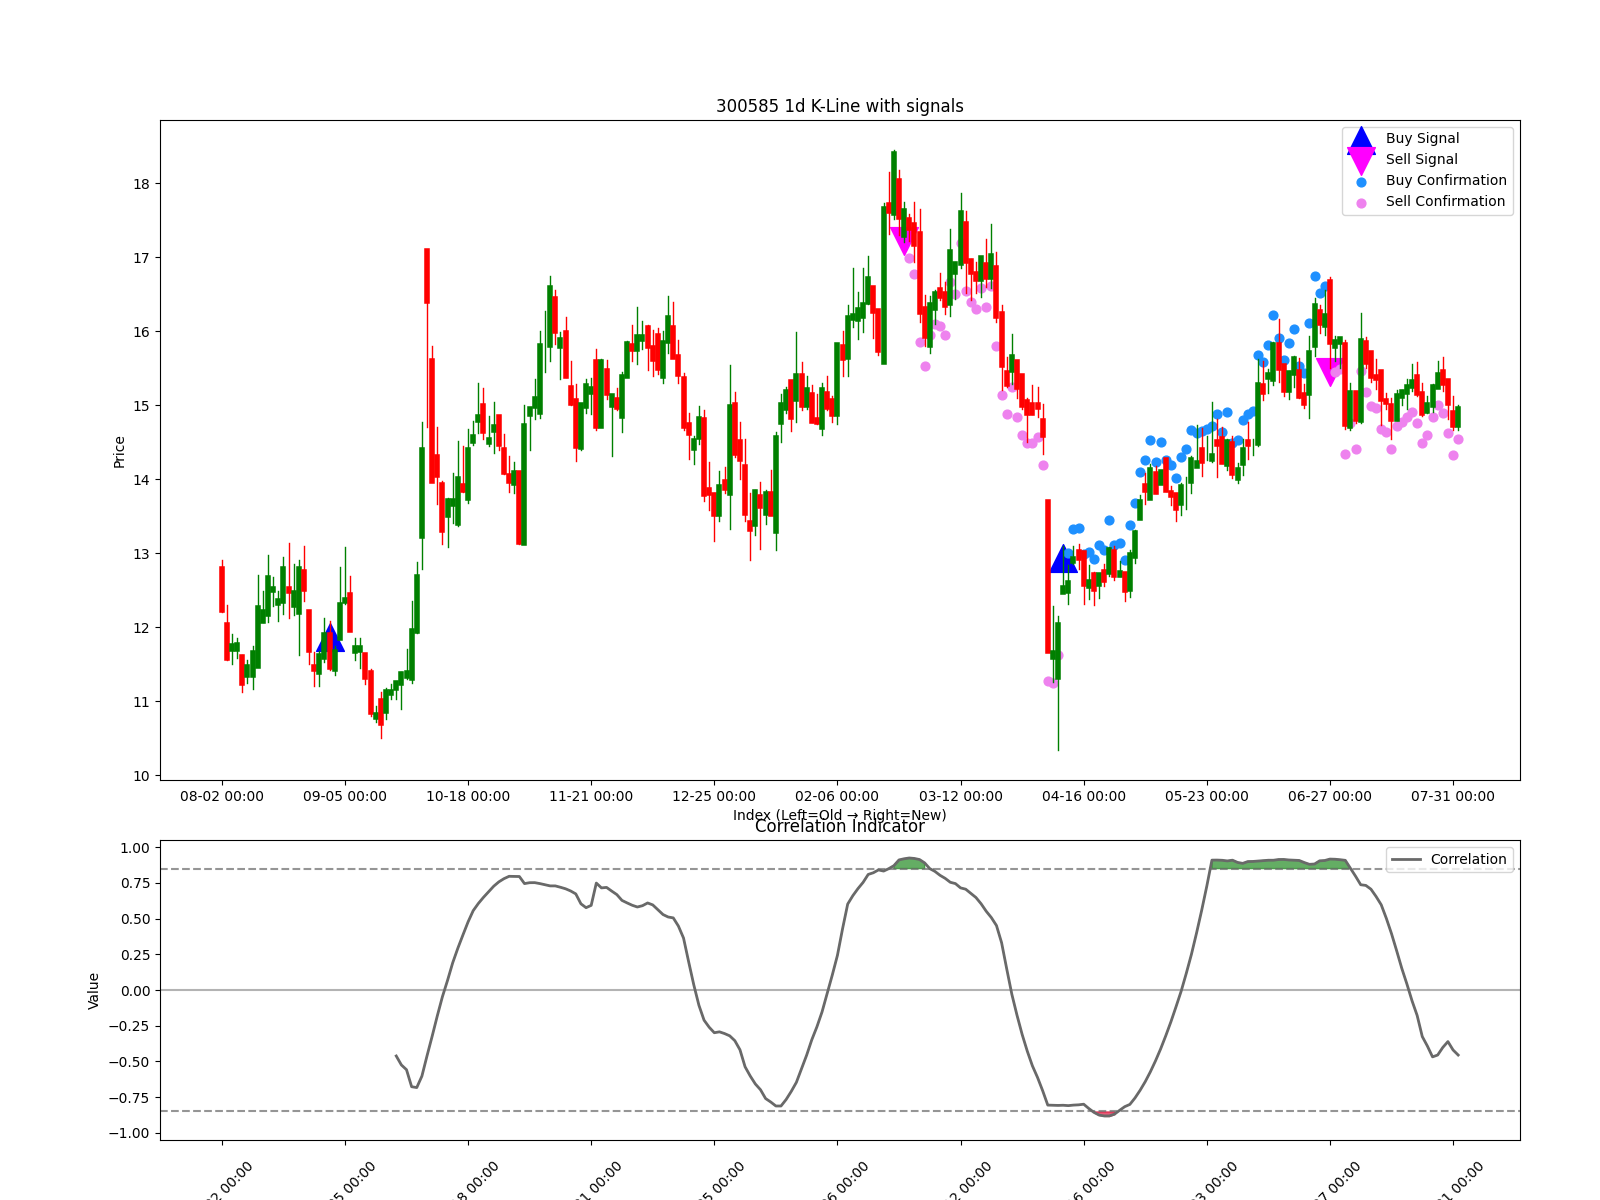Click the 'Buy Confirmation' legend label
Image resolution: width=1600 pixels, height=1200 pixels.
(x=1446, y=180)
